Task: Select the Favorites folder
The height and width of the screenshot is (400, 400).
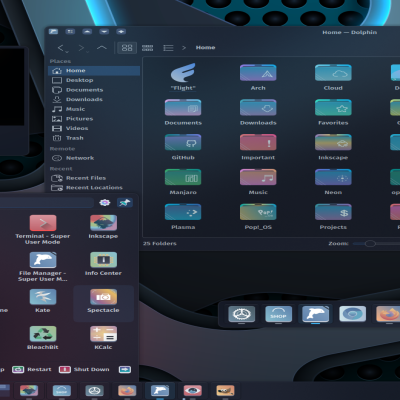Action: point(333,112)
